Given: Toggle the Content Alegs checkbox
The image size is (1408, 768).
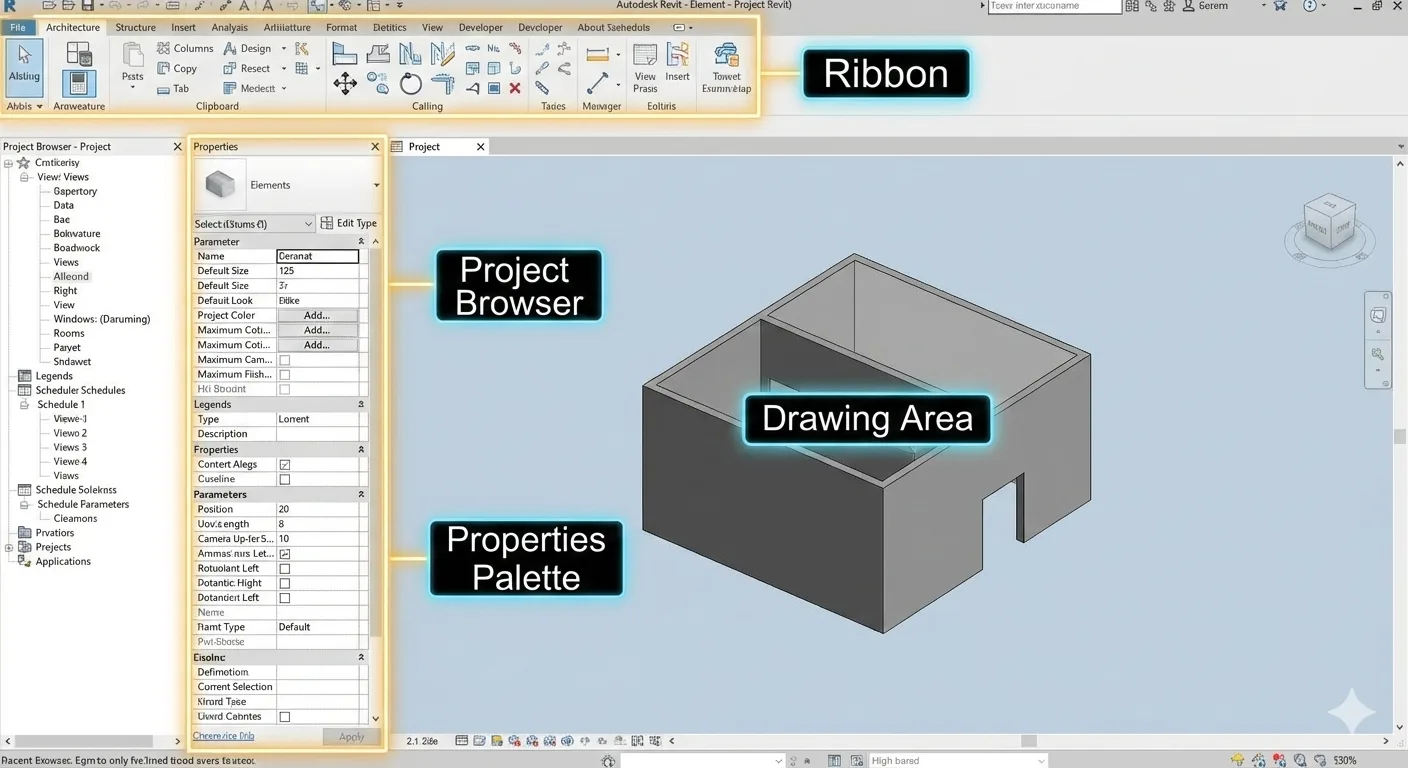Looking at the screenshot, I should click(285, 465).
